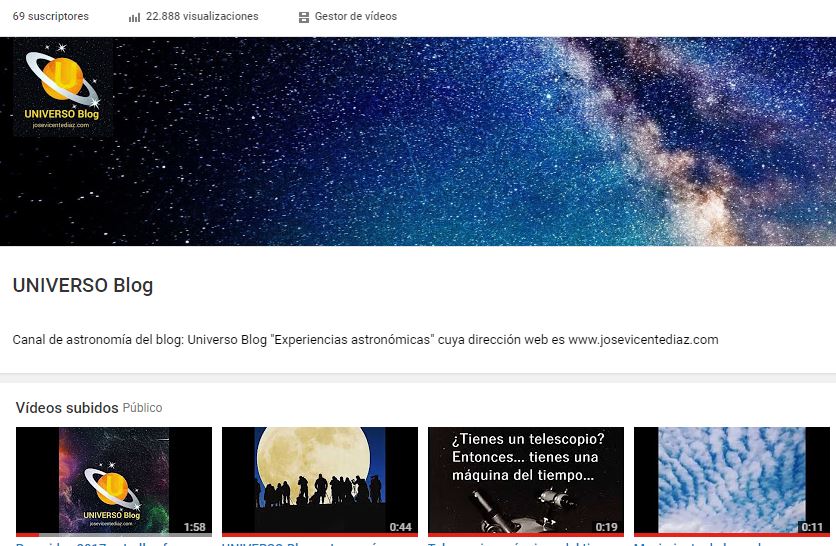Click the 0:44 duration badge
This screenshot has width=836, height=546.
coord(400,527)
